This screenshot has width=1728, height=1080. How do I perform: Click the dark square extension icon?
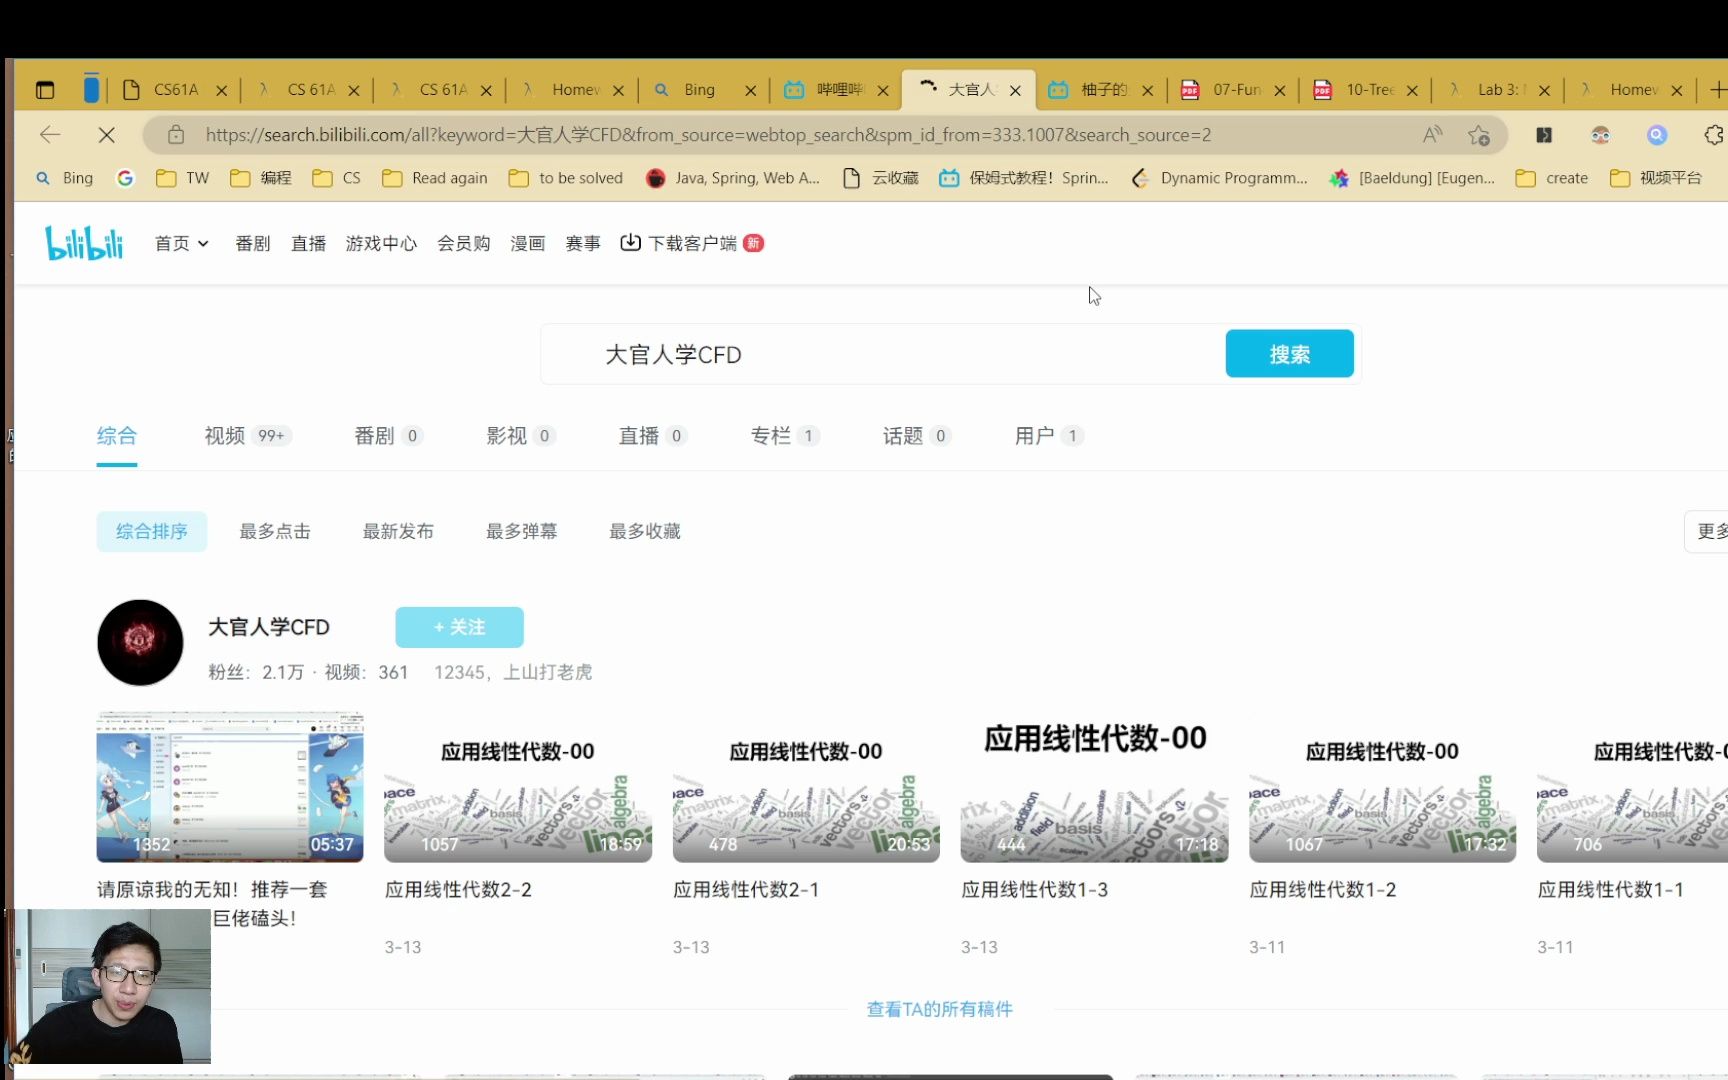(x=1544, y=134)
